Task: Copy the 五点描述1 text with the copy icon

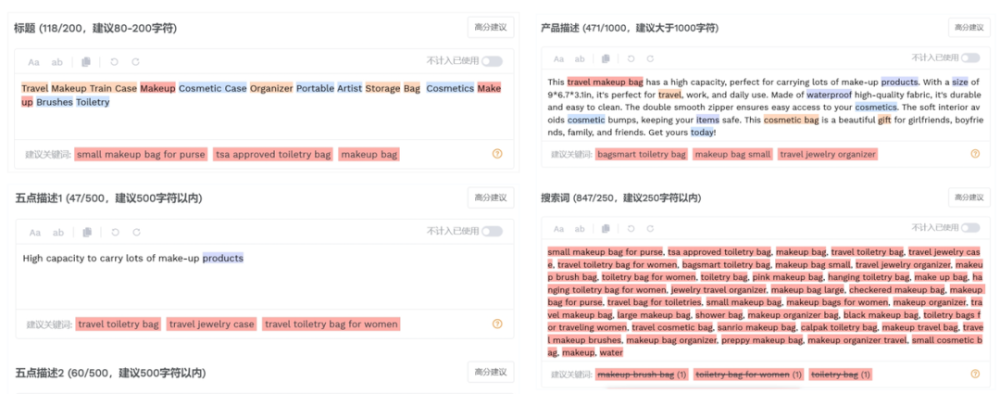Action: 87,232
